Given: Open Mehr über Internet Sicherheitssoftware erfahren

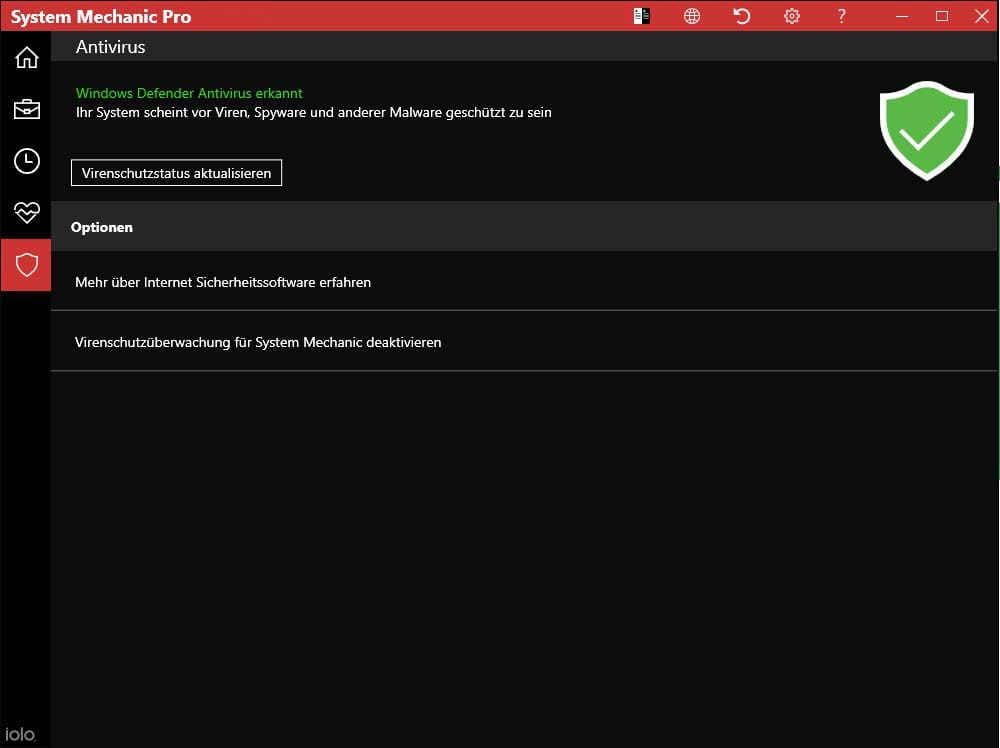Looking at the screenshot, I should (x=223, y=283).
